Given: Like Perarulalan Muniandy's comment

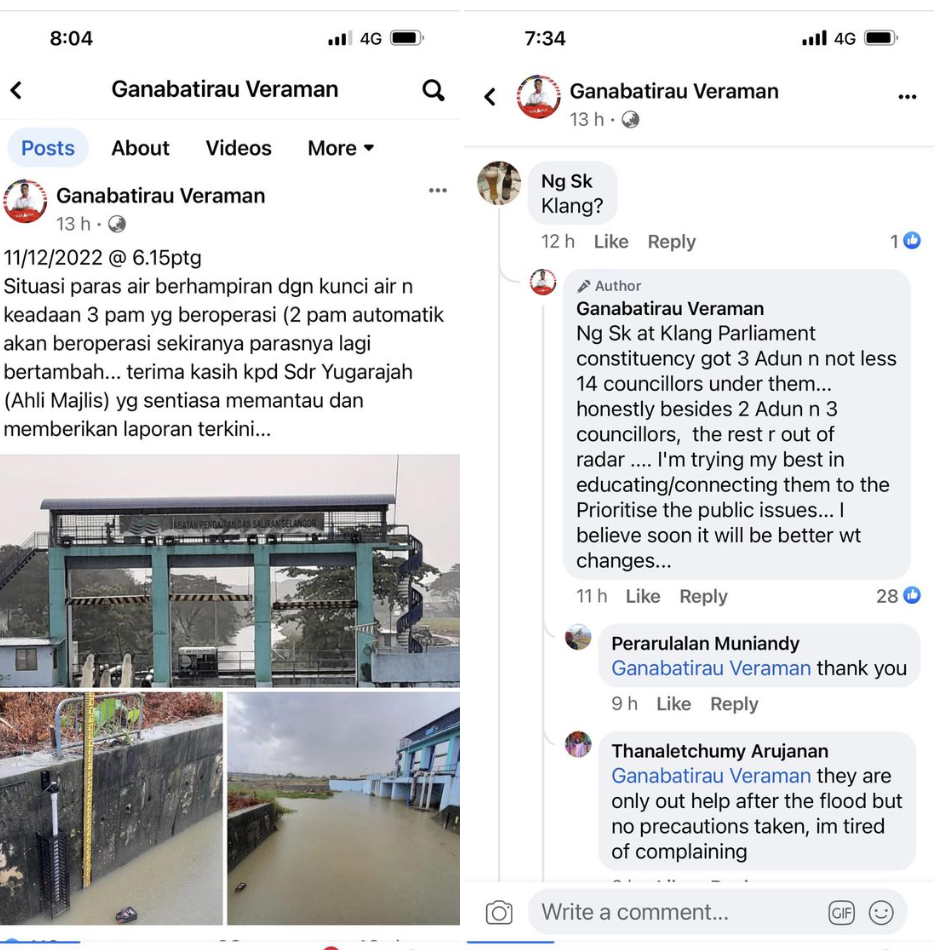Looking at the screenshot, I should 674,704.
